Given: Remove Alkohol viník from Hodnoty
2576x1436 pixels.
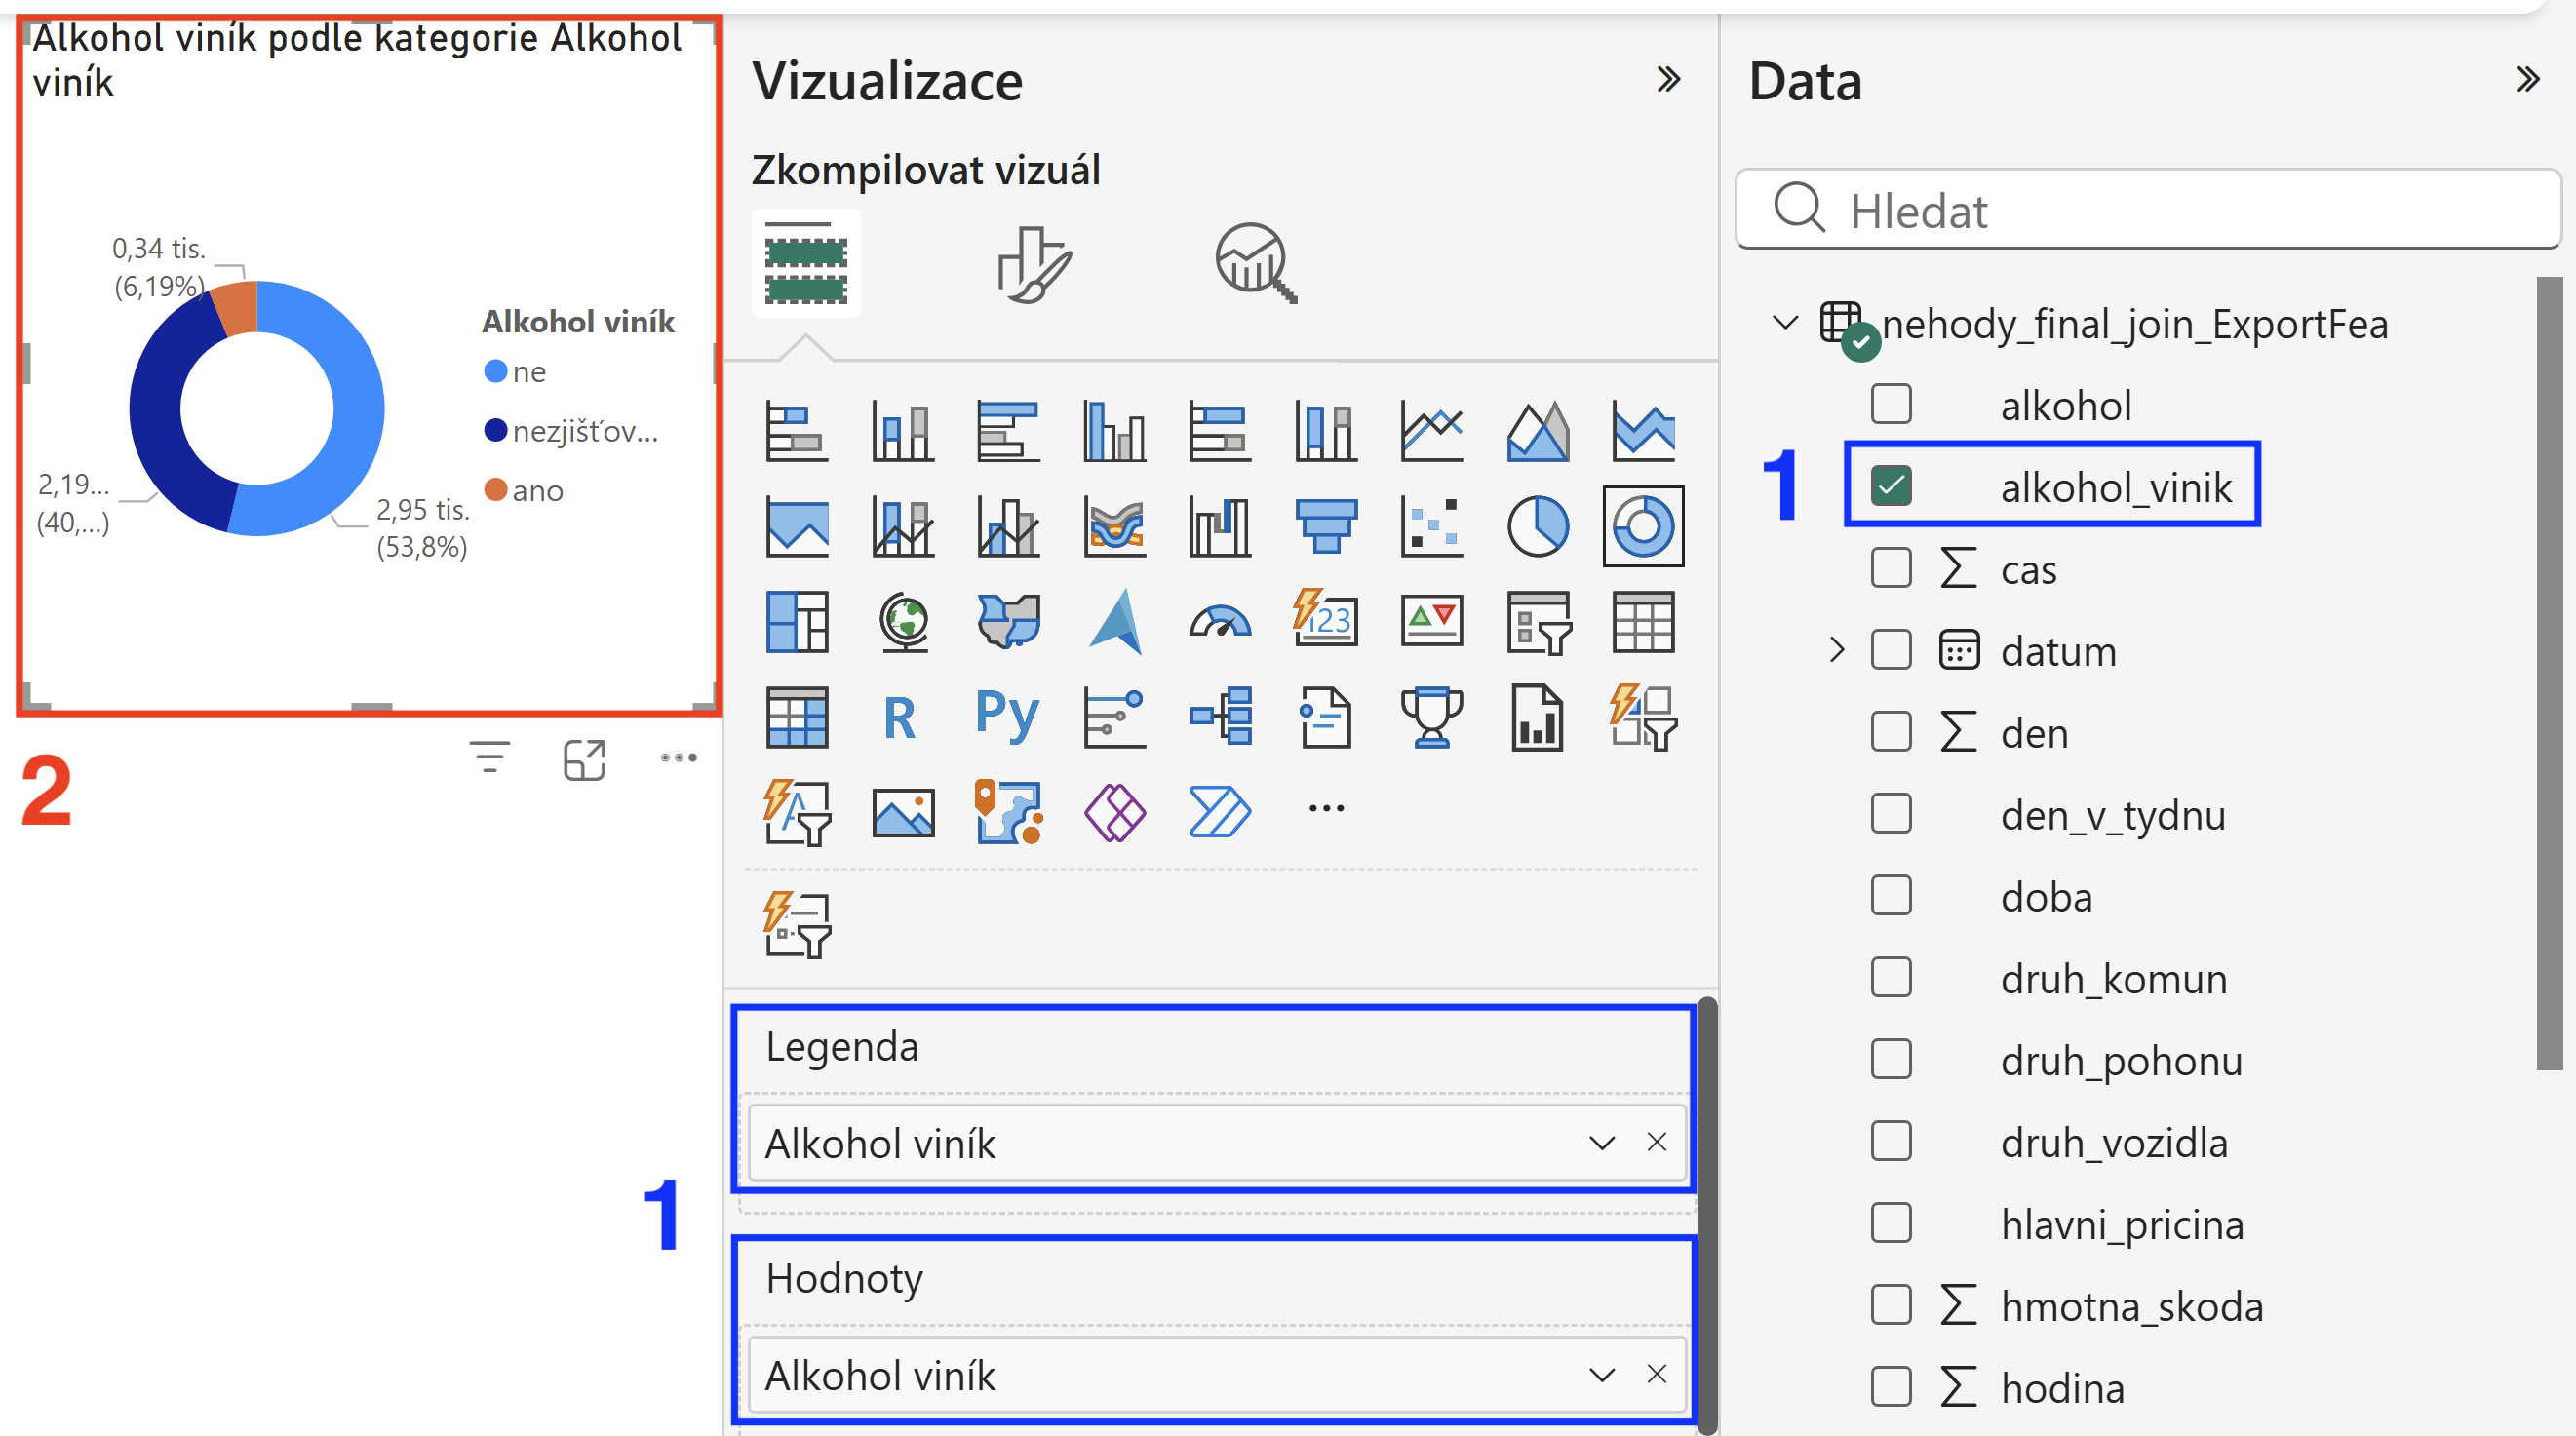Looking at the screenshot, I should [x=1656, y=1374].
